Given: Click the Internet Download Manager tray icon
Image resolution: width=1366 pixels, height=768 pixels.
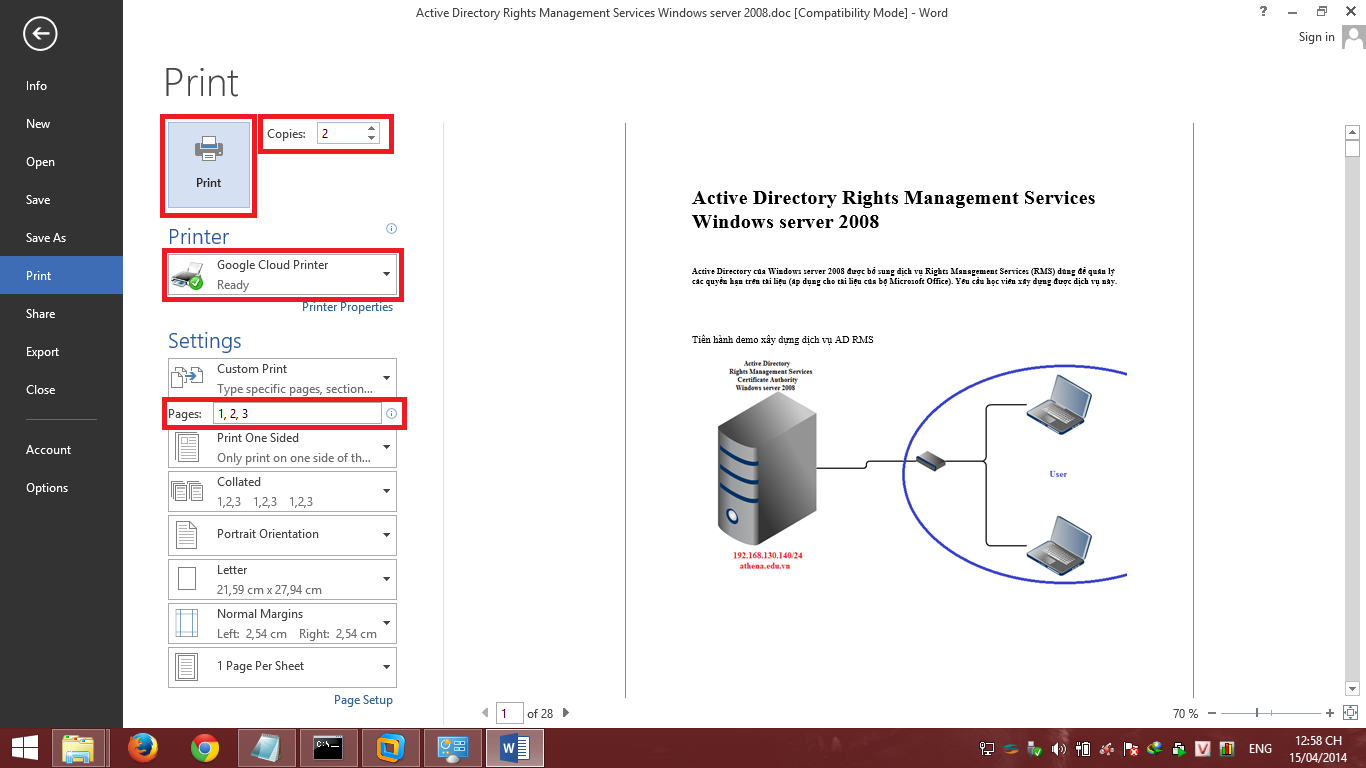Looking at the screenshot, I should 1155,748.
